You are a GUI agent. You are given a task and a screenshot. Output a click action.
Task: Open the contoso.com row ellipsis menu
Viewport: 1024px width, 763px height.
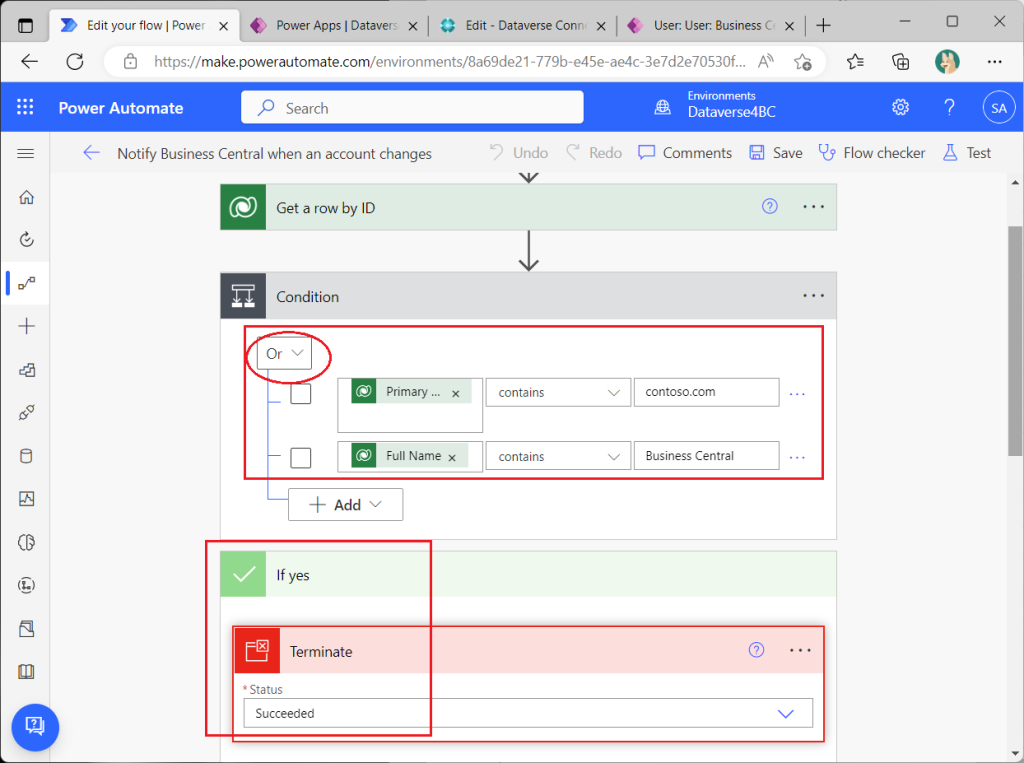[797, 394]
